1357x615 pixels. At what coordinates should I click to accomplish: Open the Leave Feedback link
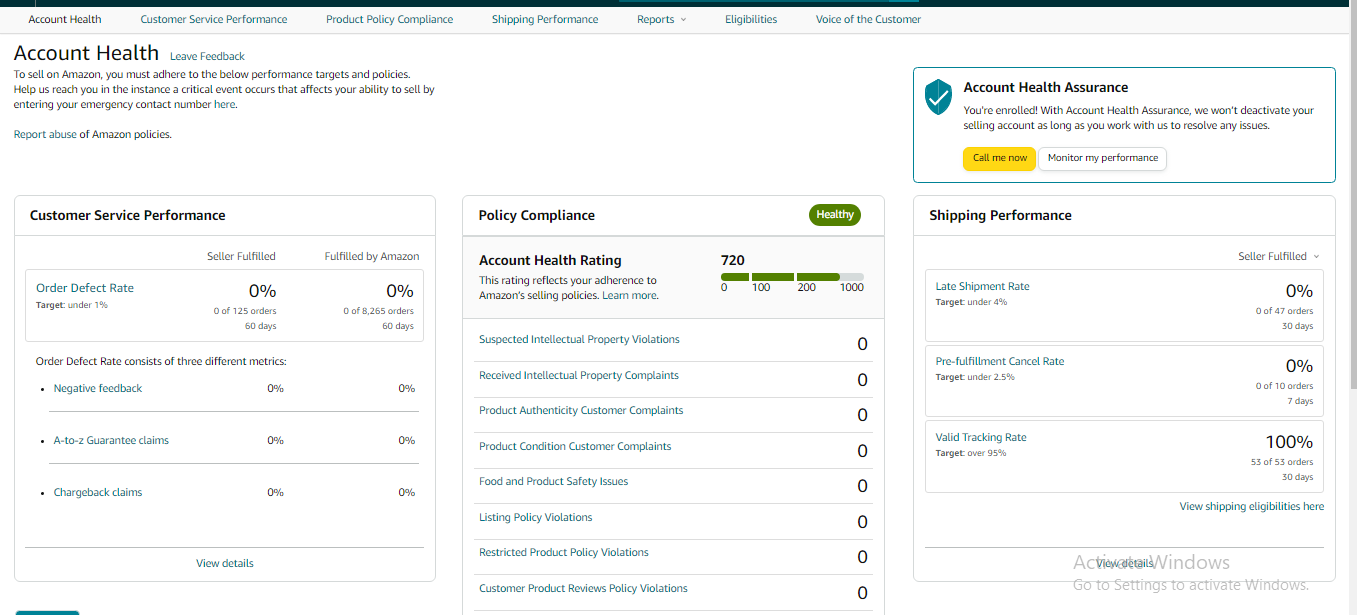click(x=207, y=56)
